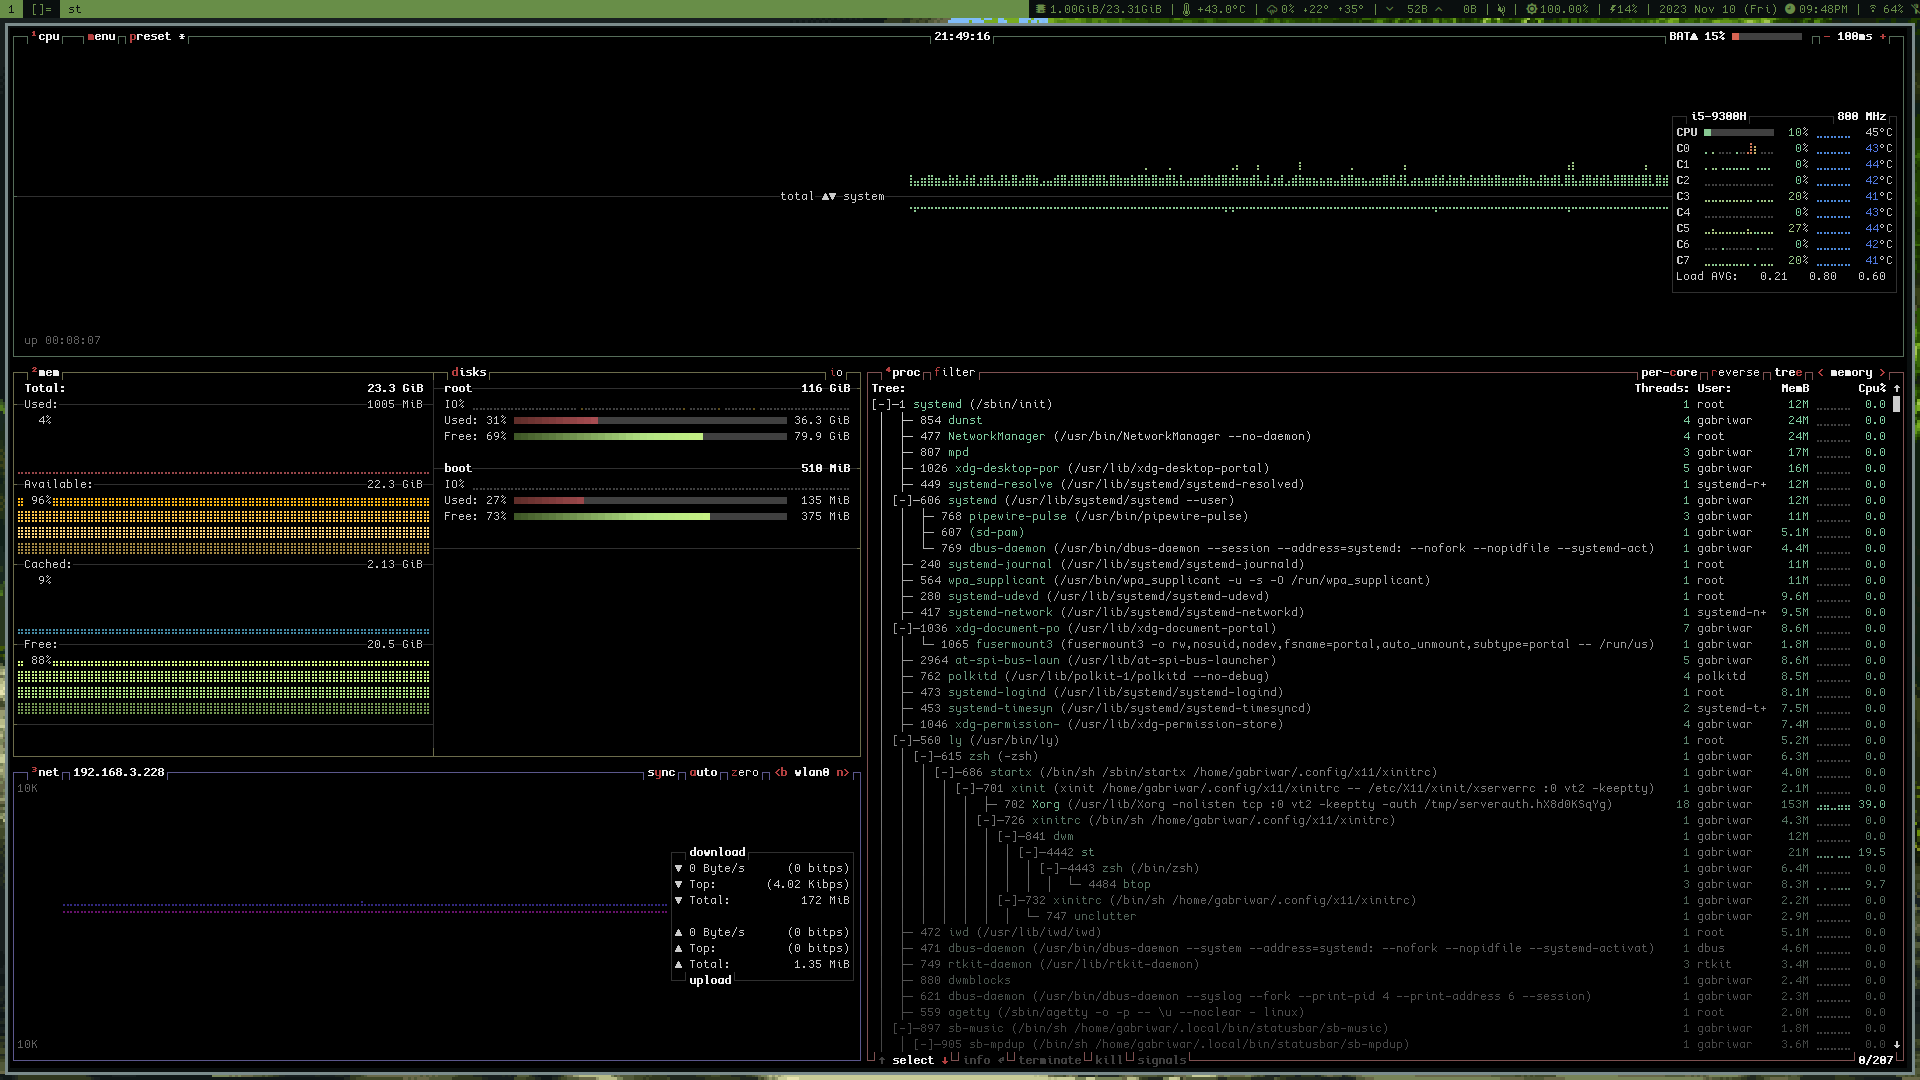The height and width of the screenshot is (1080, 1920).
Task: Click the clock icon next to 09:48PM
Action: pos(1790,9)
